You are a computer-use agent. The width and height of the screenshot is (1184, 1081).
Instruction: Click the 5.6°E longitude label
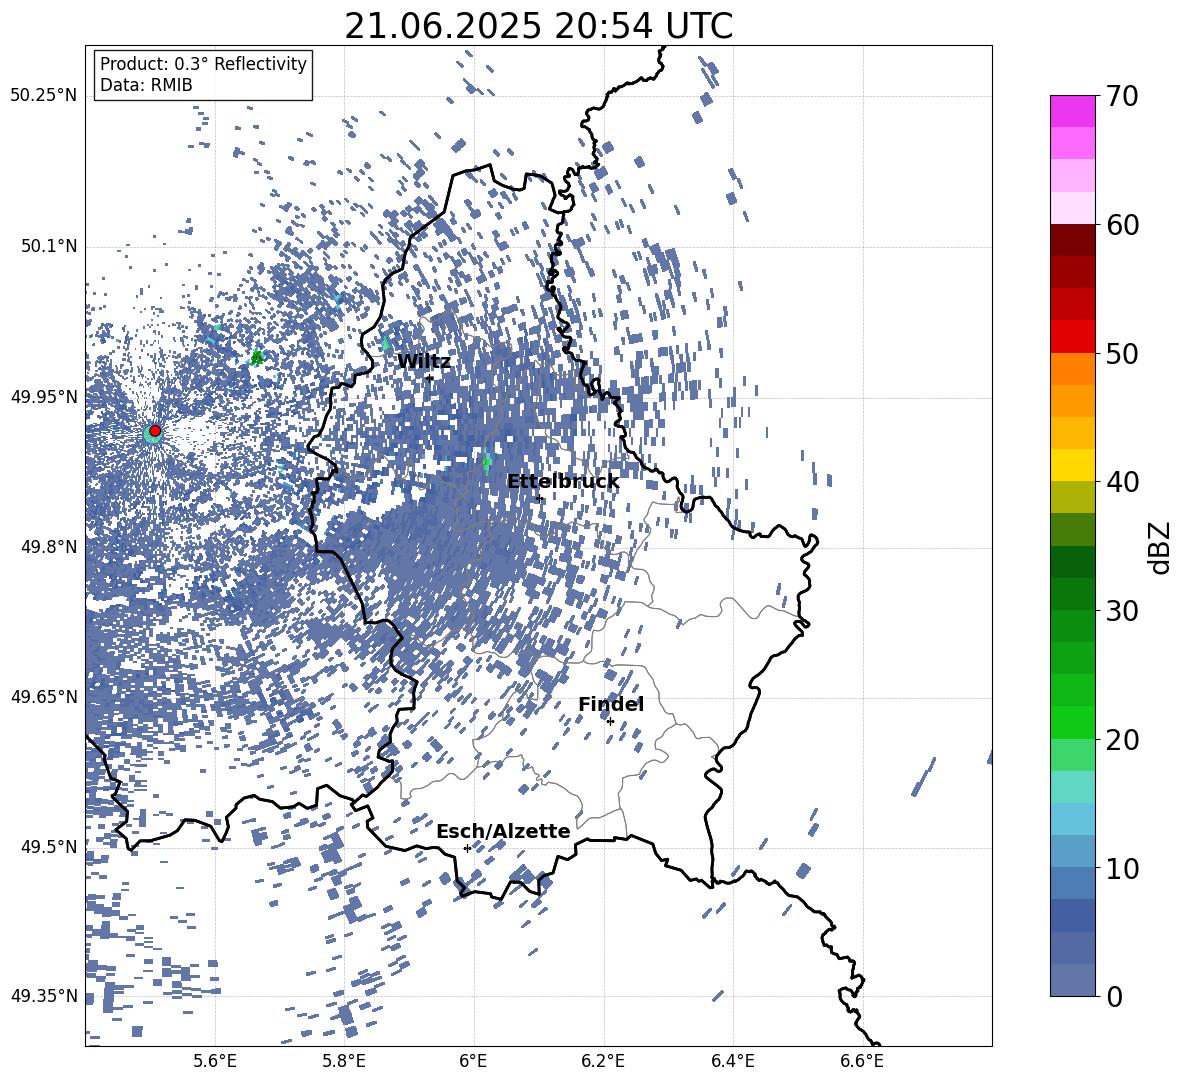click(x=215, y=1061)
